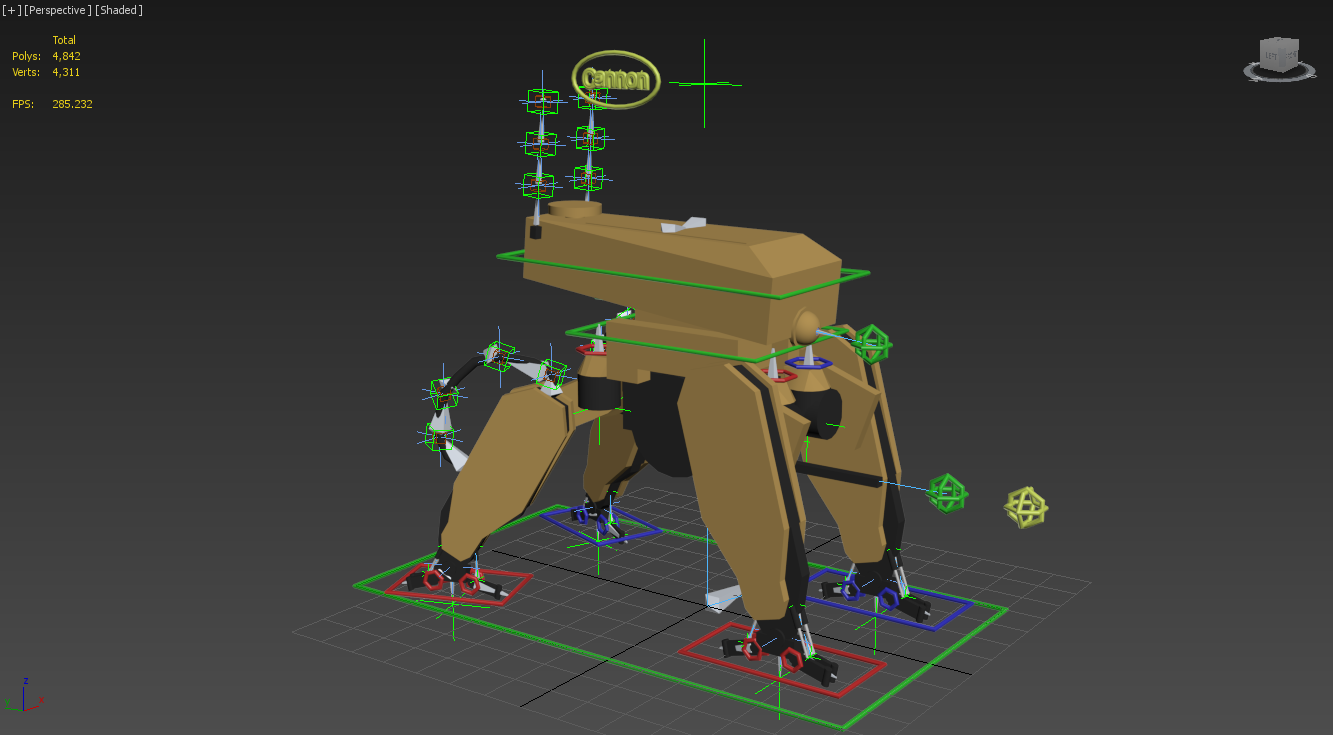Select the green wireframe sphere control nearest the cannon ball joint
Viewport: 1333px width, 735px height.
click(871, 343)
